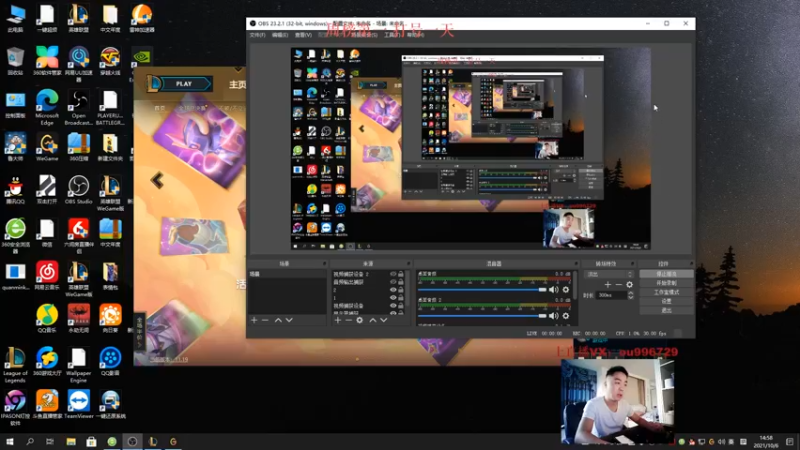Enable 工作室模式 studio mode button

(x=666, y=292)
